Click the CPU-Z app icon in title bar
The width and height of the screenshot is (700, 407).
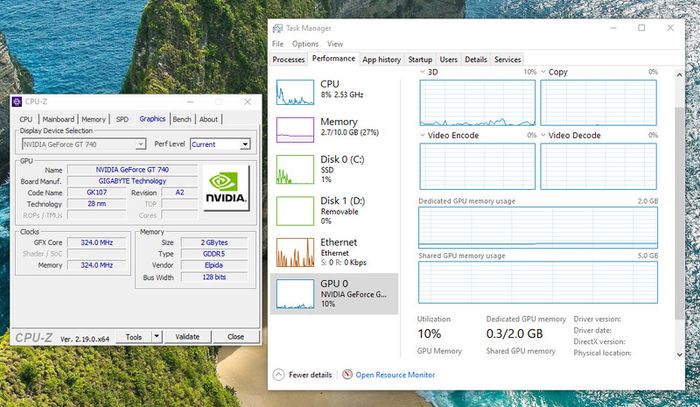click(x=17, y=102)
